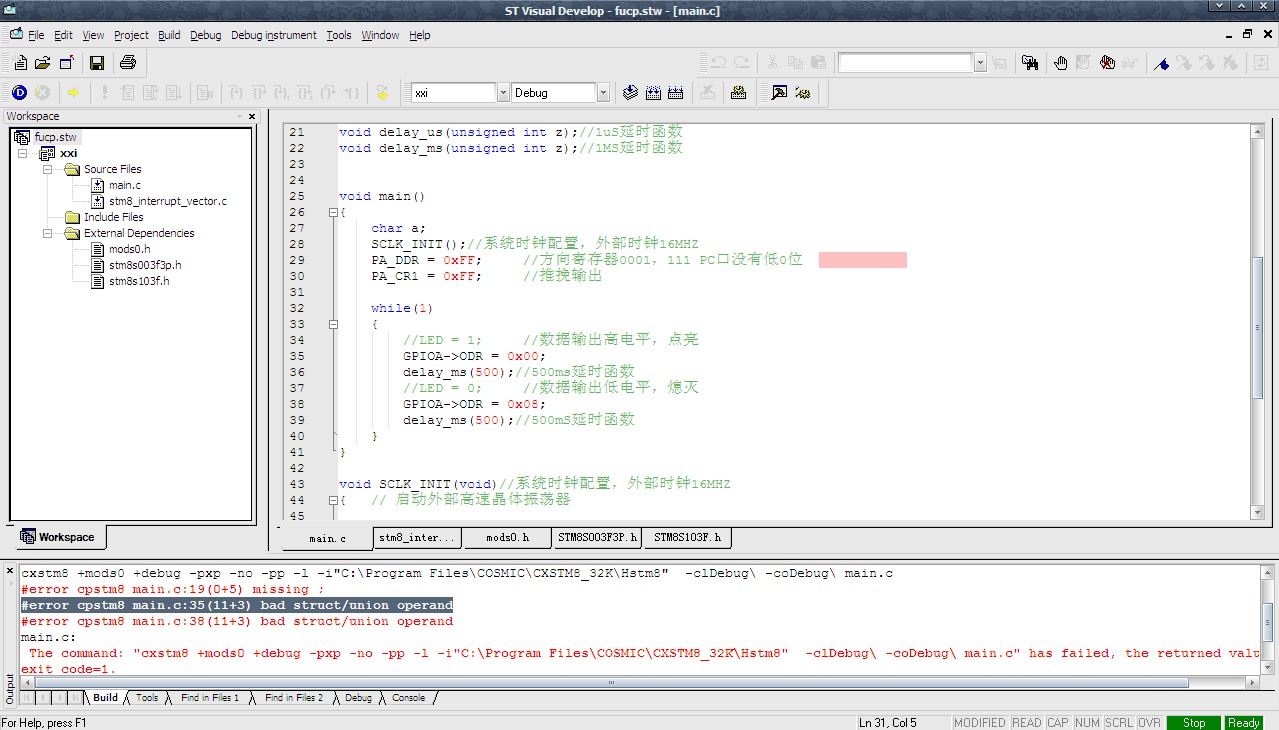The width and height of the screenshot is (1279, 730).
Task: Switch to mods0.h editor tab
Action: [507, 538]
